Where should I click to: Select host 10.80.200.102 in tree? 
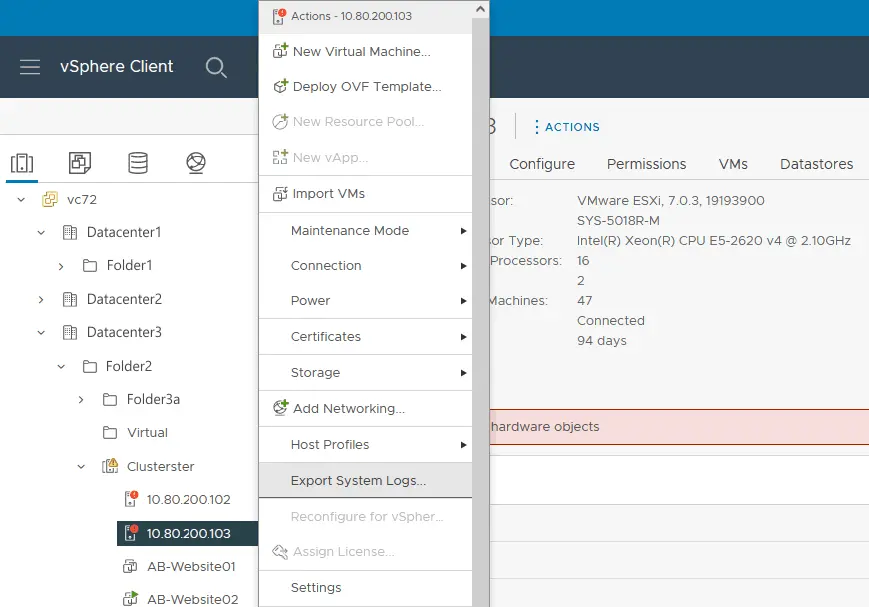point(188,499)
